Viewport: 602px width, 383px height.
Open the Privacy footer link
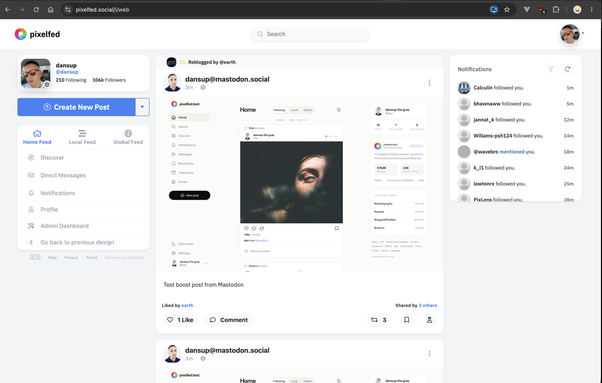[71, 258]
